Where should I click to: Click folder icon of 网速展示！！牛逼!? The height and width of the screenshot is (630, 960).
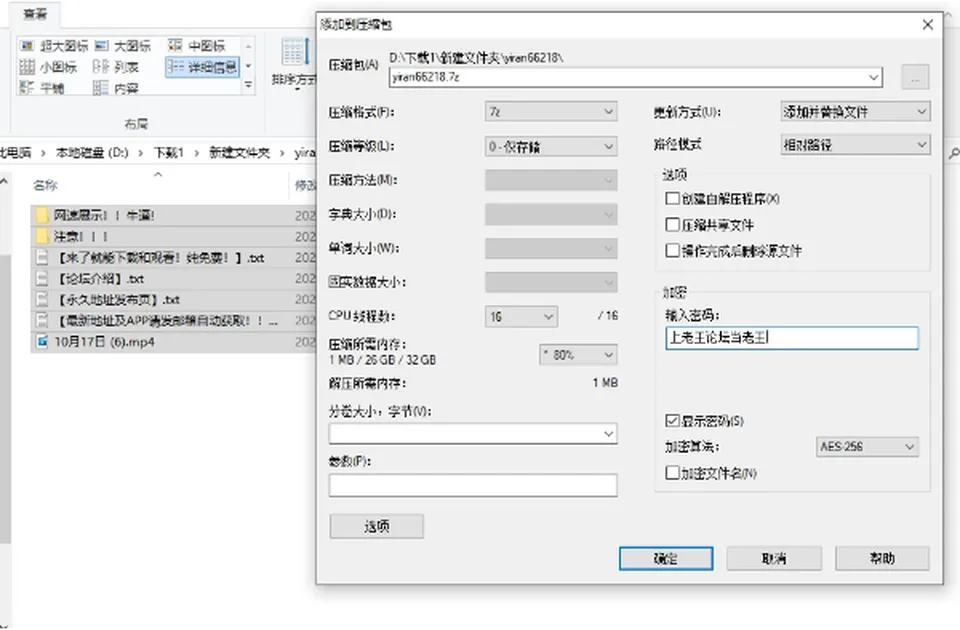(42, 215)
